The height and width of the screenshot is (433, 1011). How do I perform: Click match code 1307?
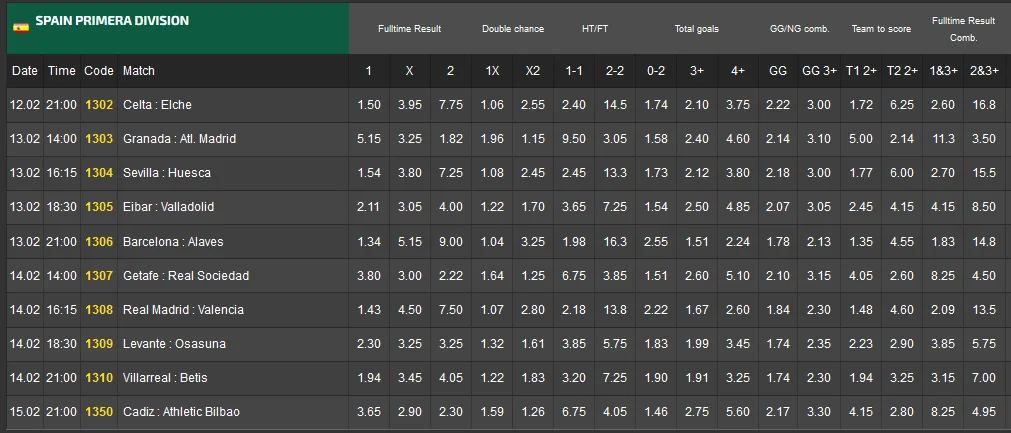[x=99, y=275]
